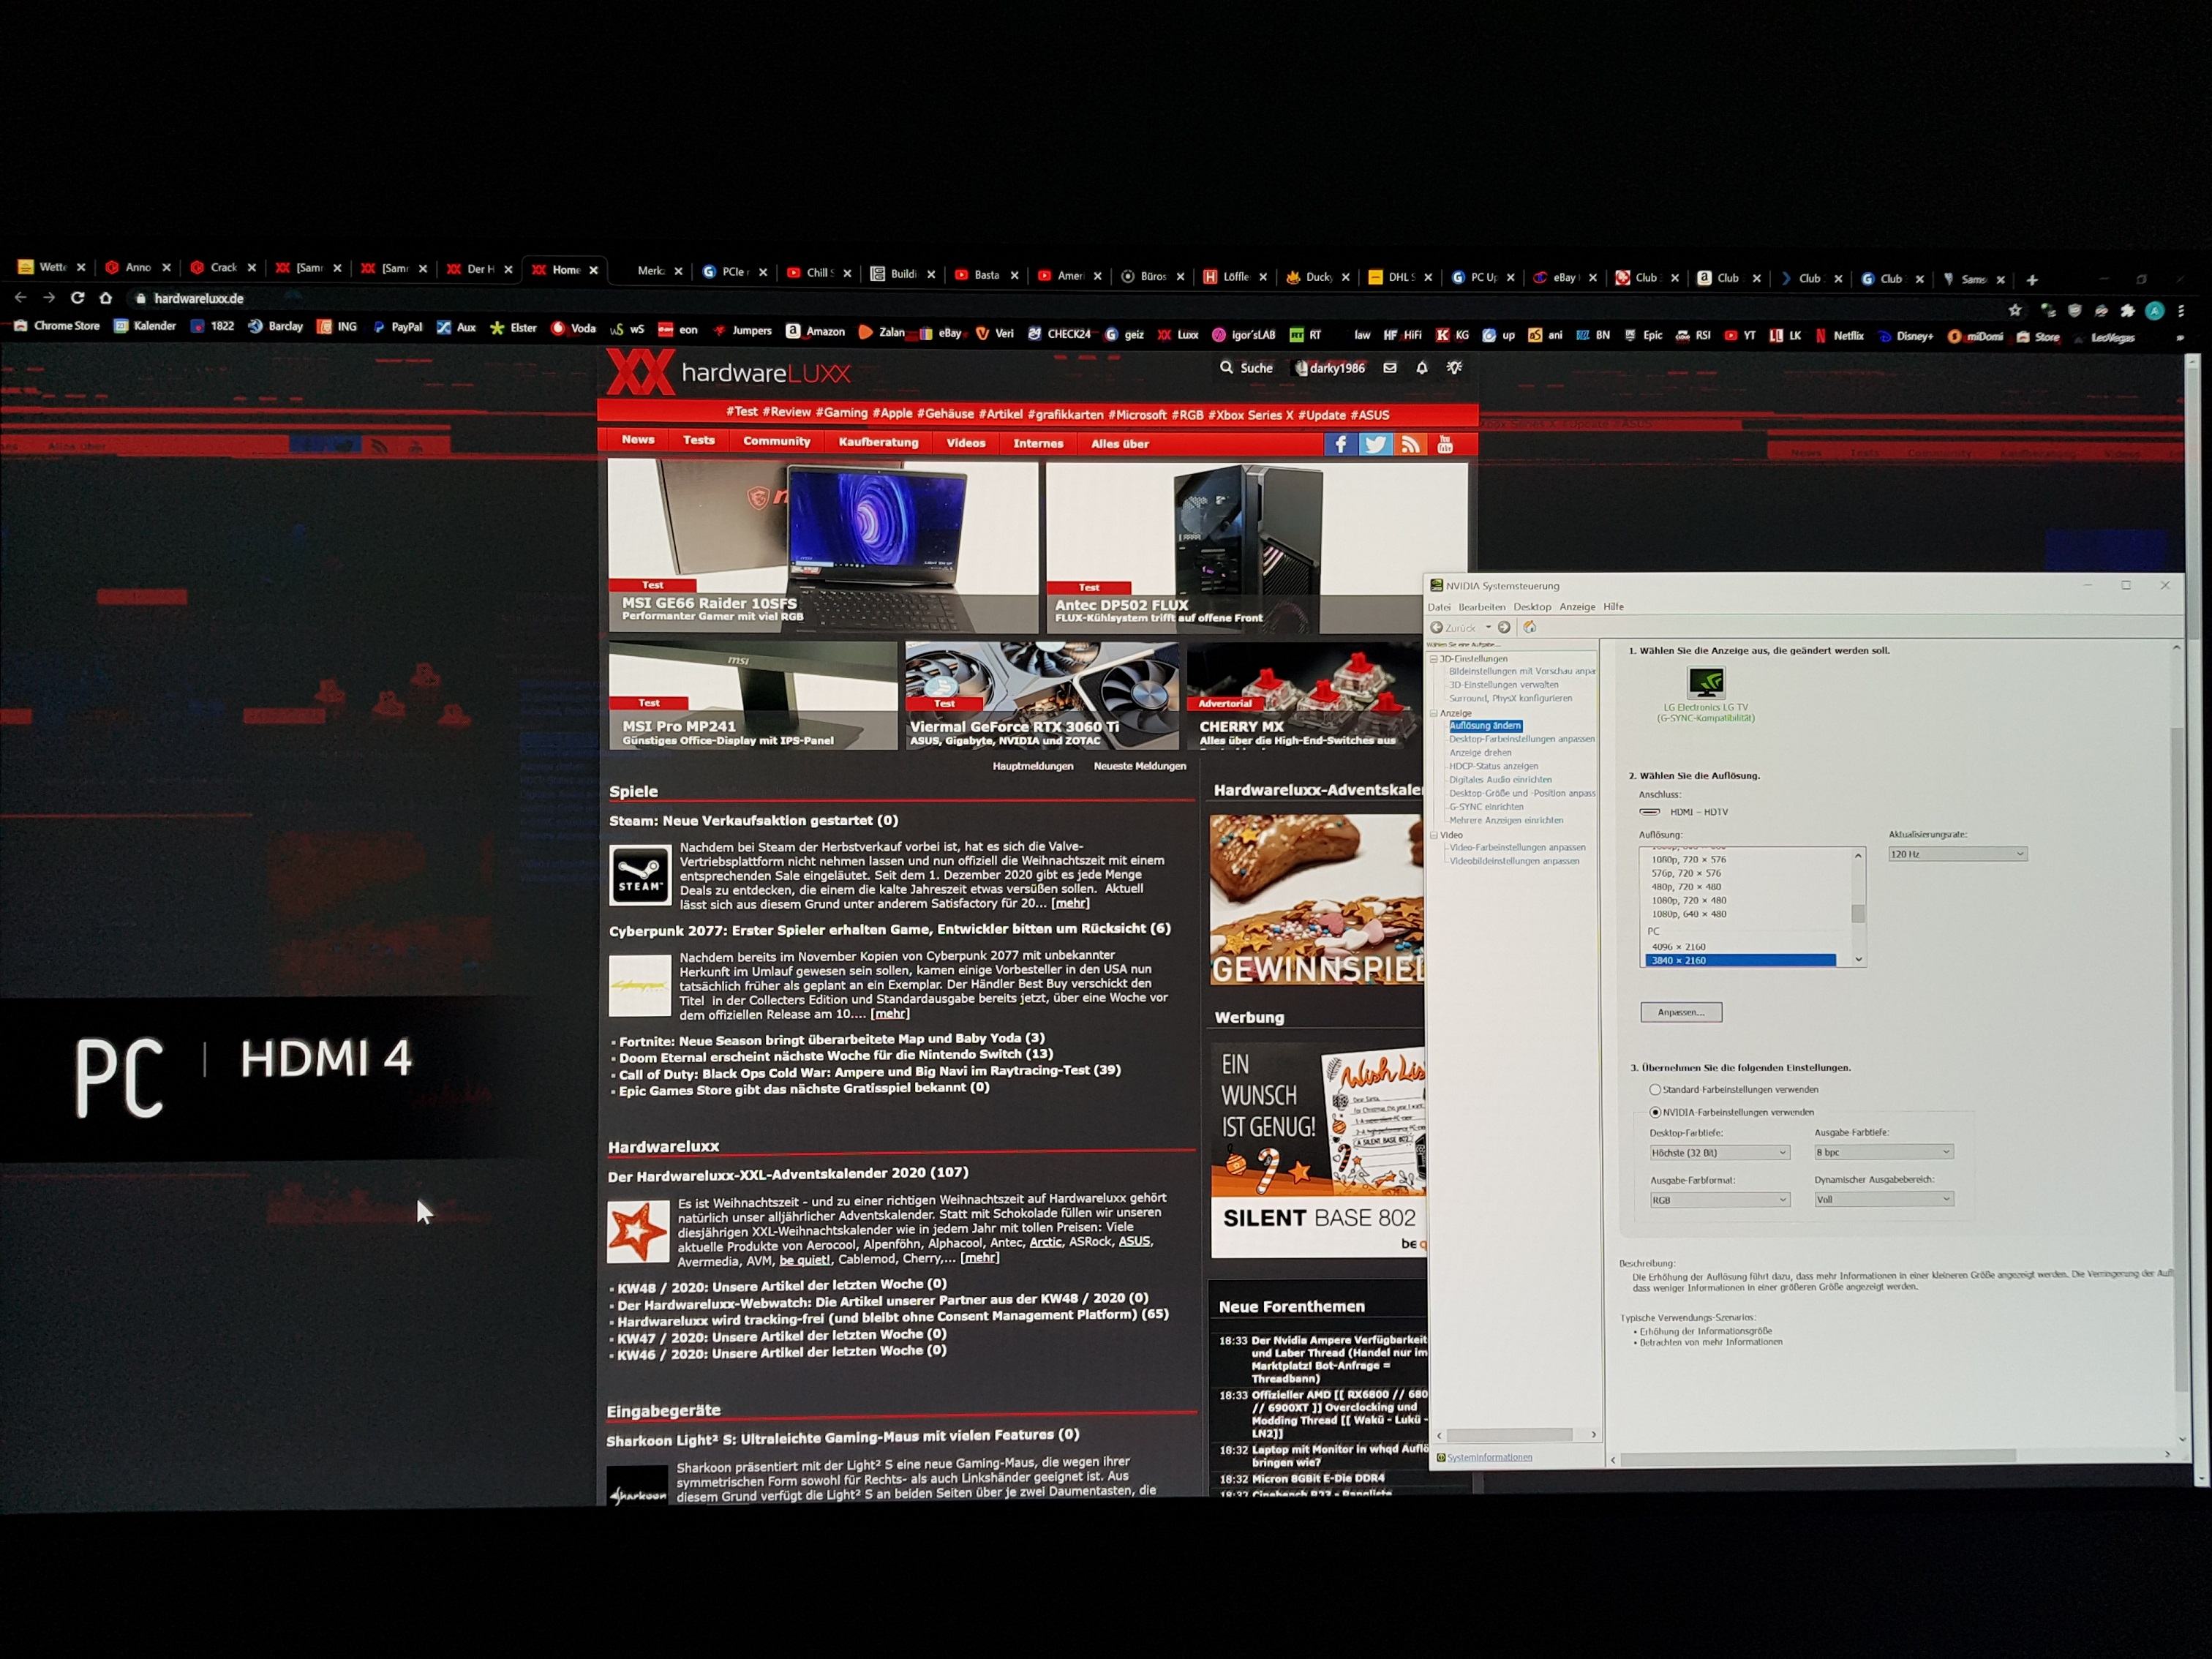Screen dimensions: 2212x1659
Task: Open Steam: Neue Verkaufsaktion gestartet article
Action: 753,820
